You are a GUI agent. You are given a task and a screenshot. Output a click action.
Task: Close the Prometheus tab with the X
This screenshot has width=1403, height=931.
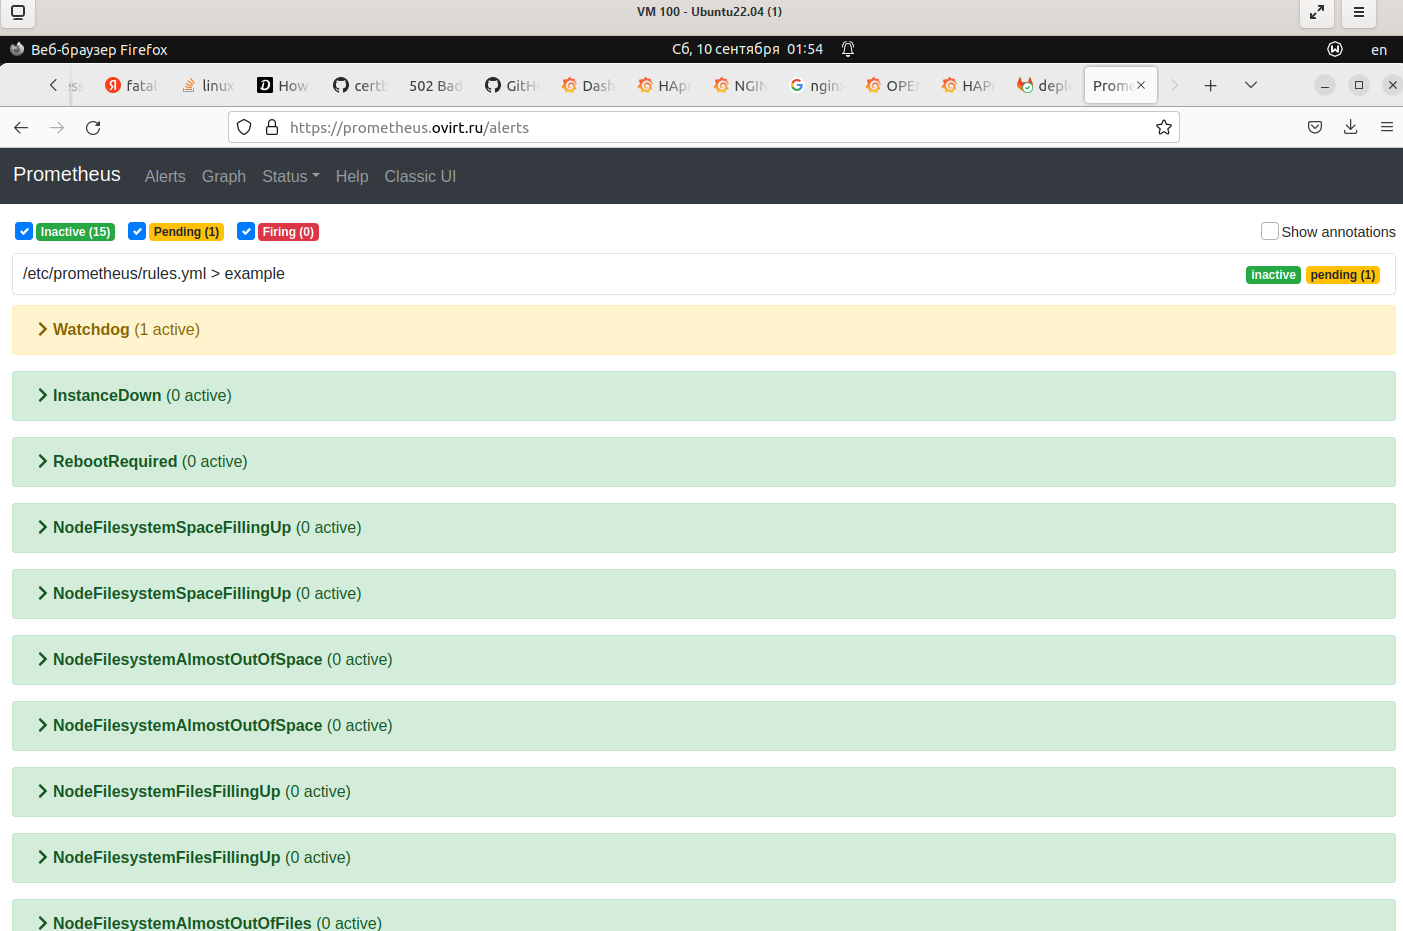pos(1141,86)
